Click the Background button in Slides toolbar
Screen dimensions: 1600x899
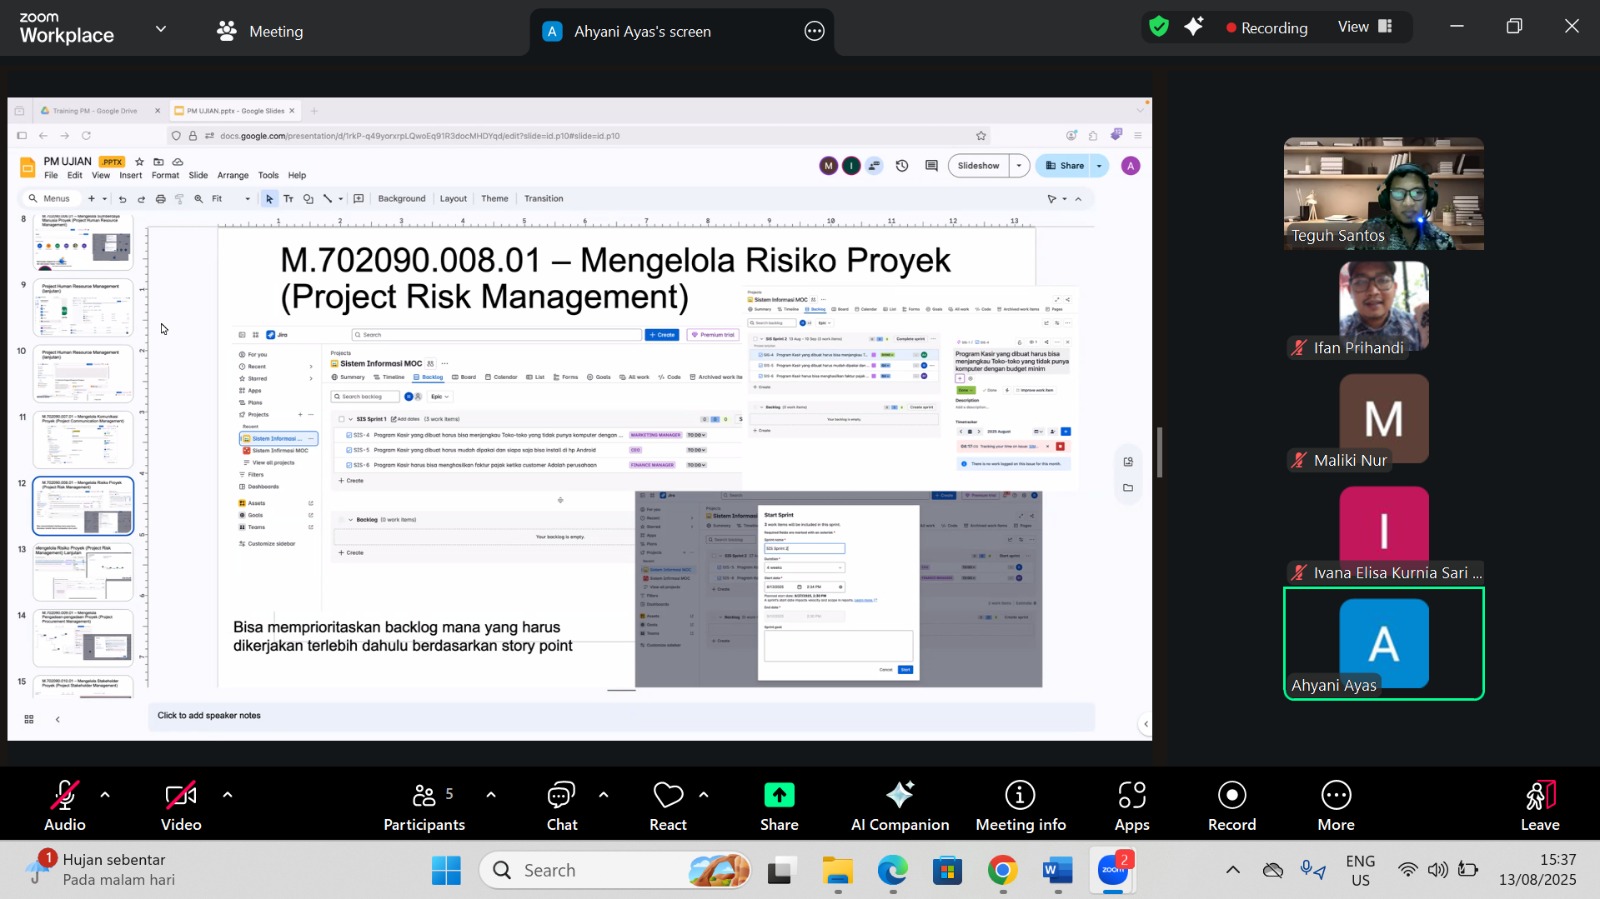click(x=401, y=199)
